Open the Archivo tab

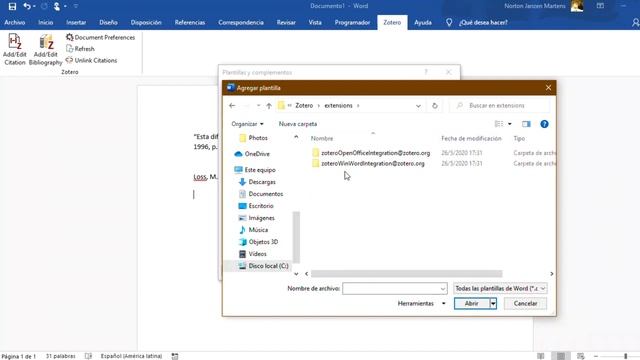pos(15,22)
